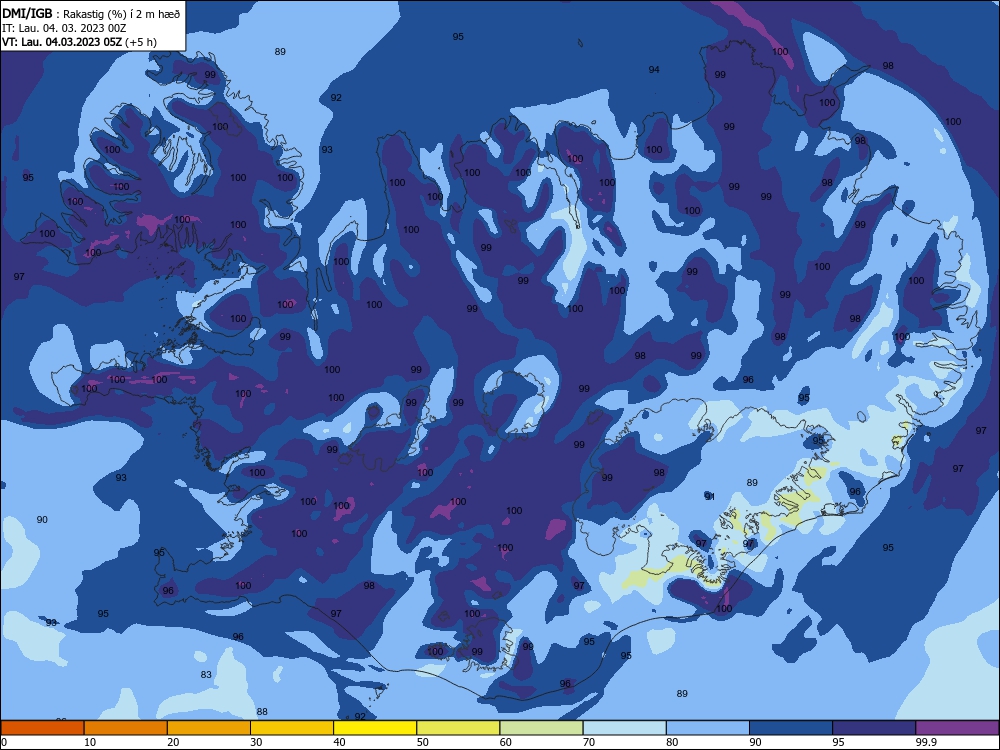The height and width of the screenshot is (750, 1000).
Task: Select the medium blue 90–95 legend swatch
Action: (791, 728)
